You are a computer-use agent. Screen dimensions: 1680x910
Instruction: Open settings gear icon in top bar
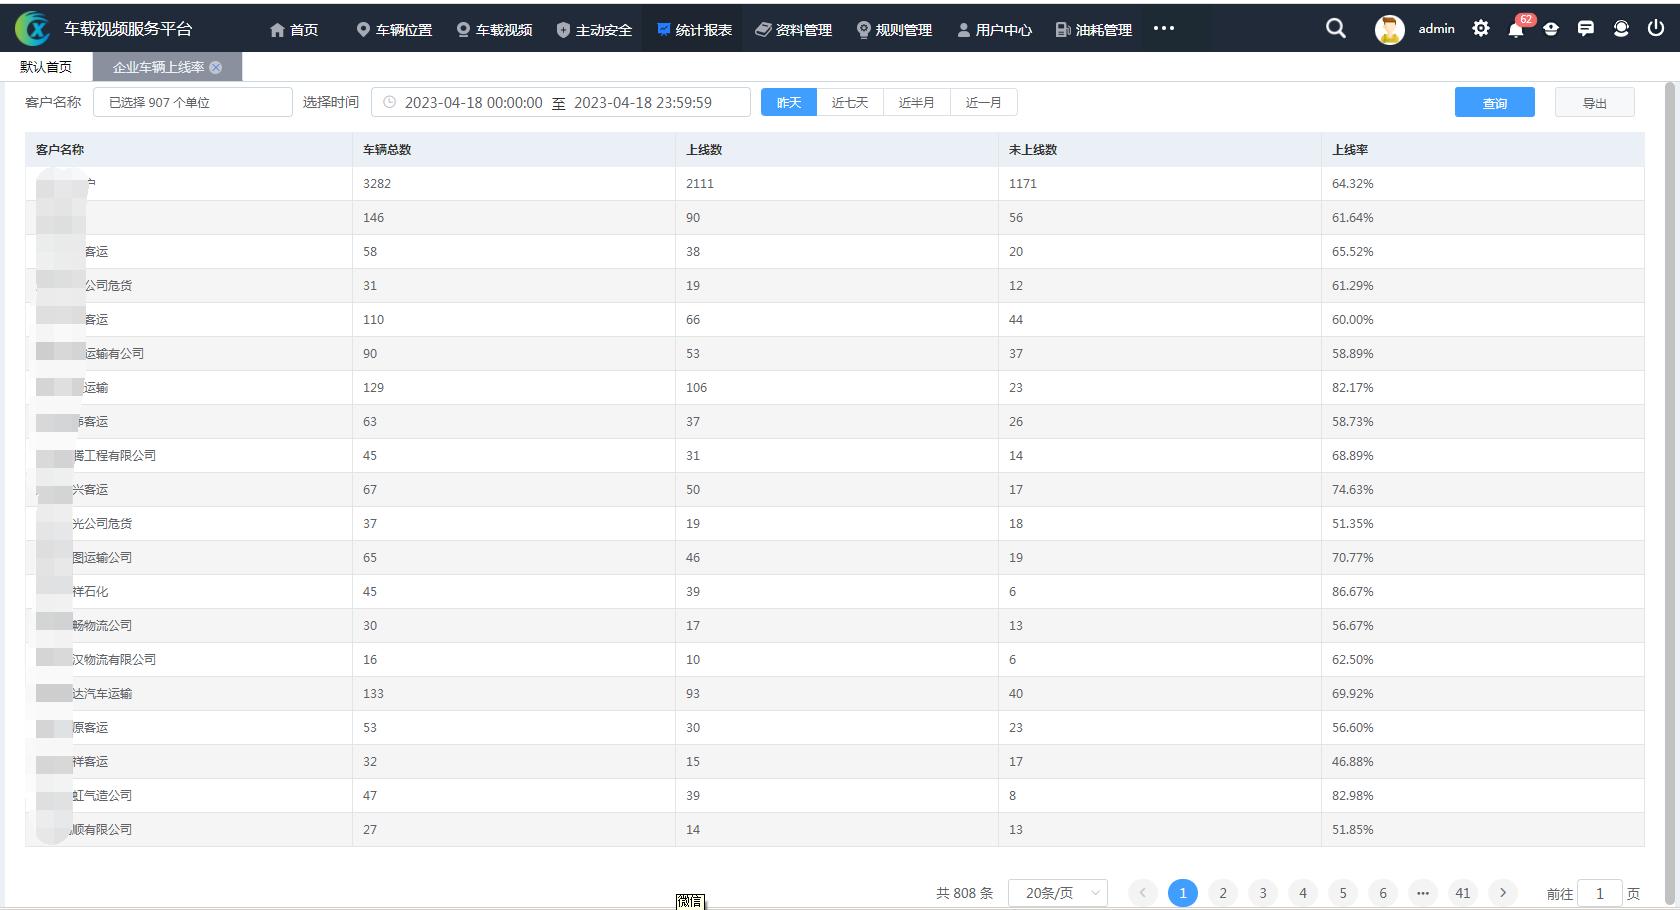1481,29
